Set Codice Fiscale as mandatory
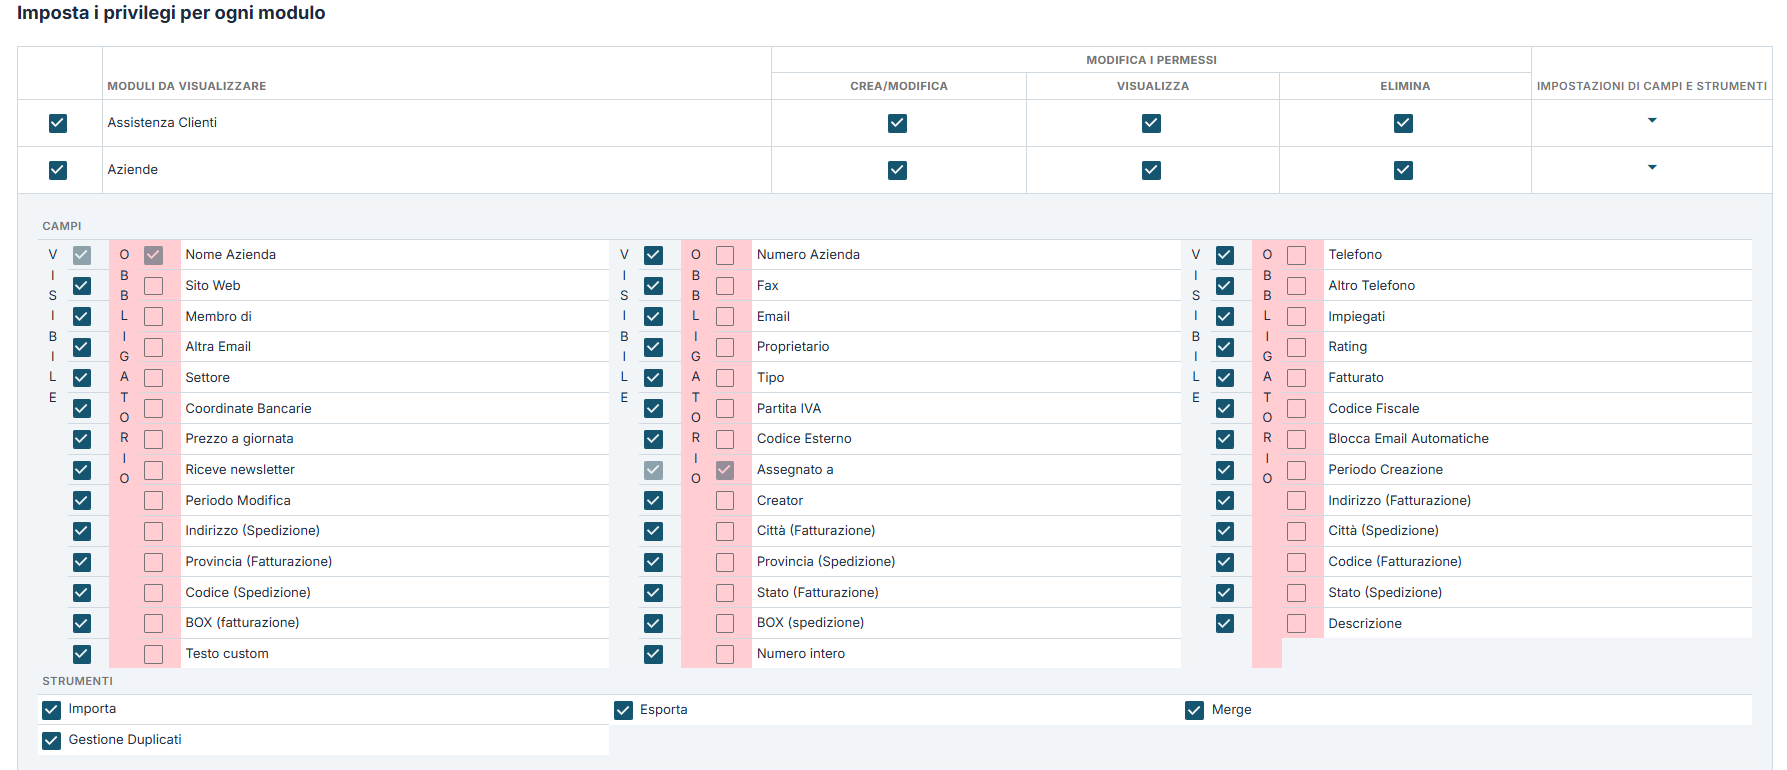Screen dimensions: 1787x770 point(1296,409)
